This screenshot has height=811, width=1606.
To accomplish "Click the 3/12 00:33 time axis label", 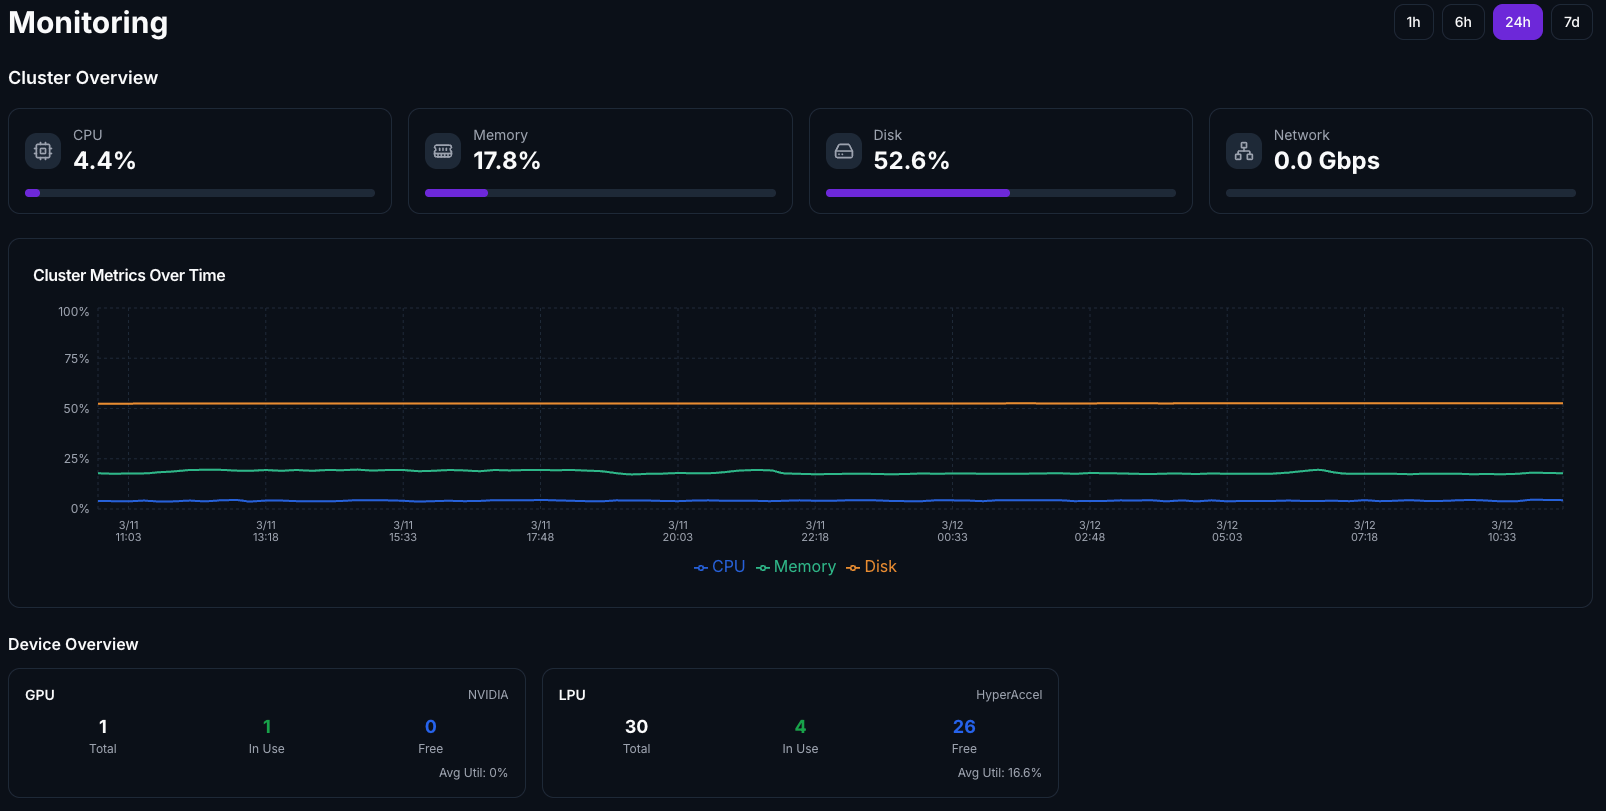I will pyautogui.click(x=952, y=531).
